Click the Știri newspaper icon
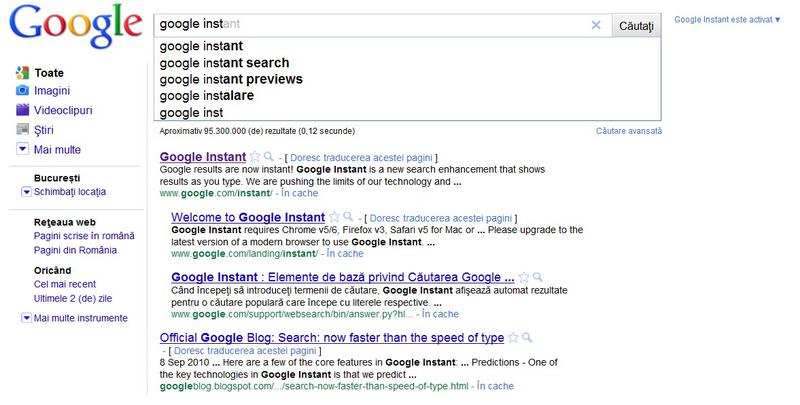This screenshot has height=405, width=800. click(23, 130)
